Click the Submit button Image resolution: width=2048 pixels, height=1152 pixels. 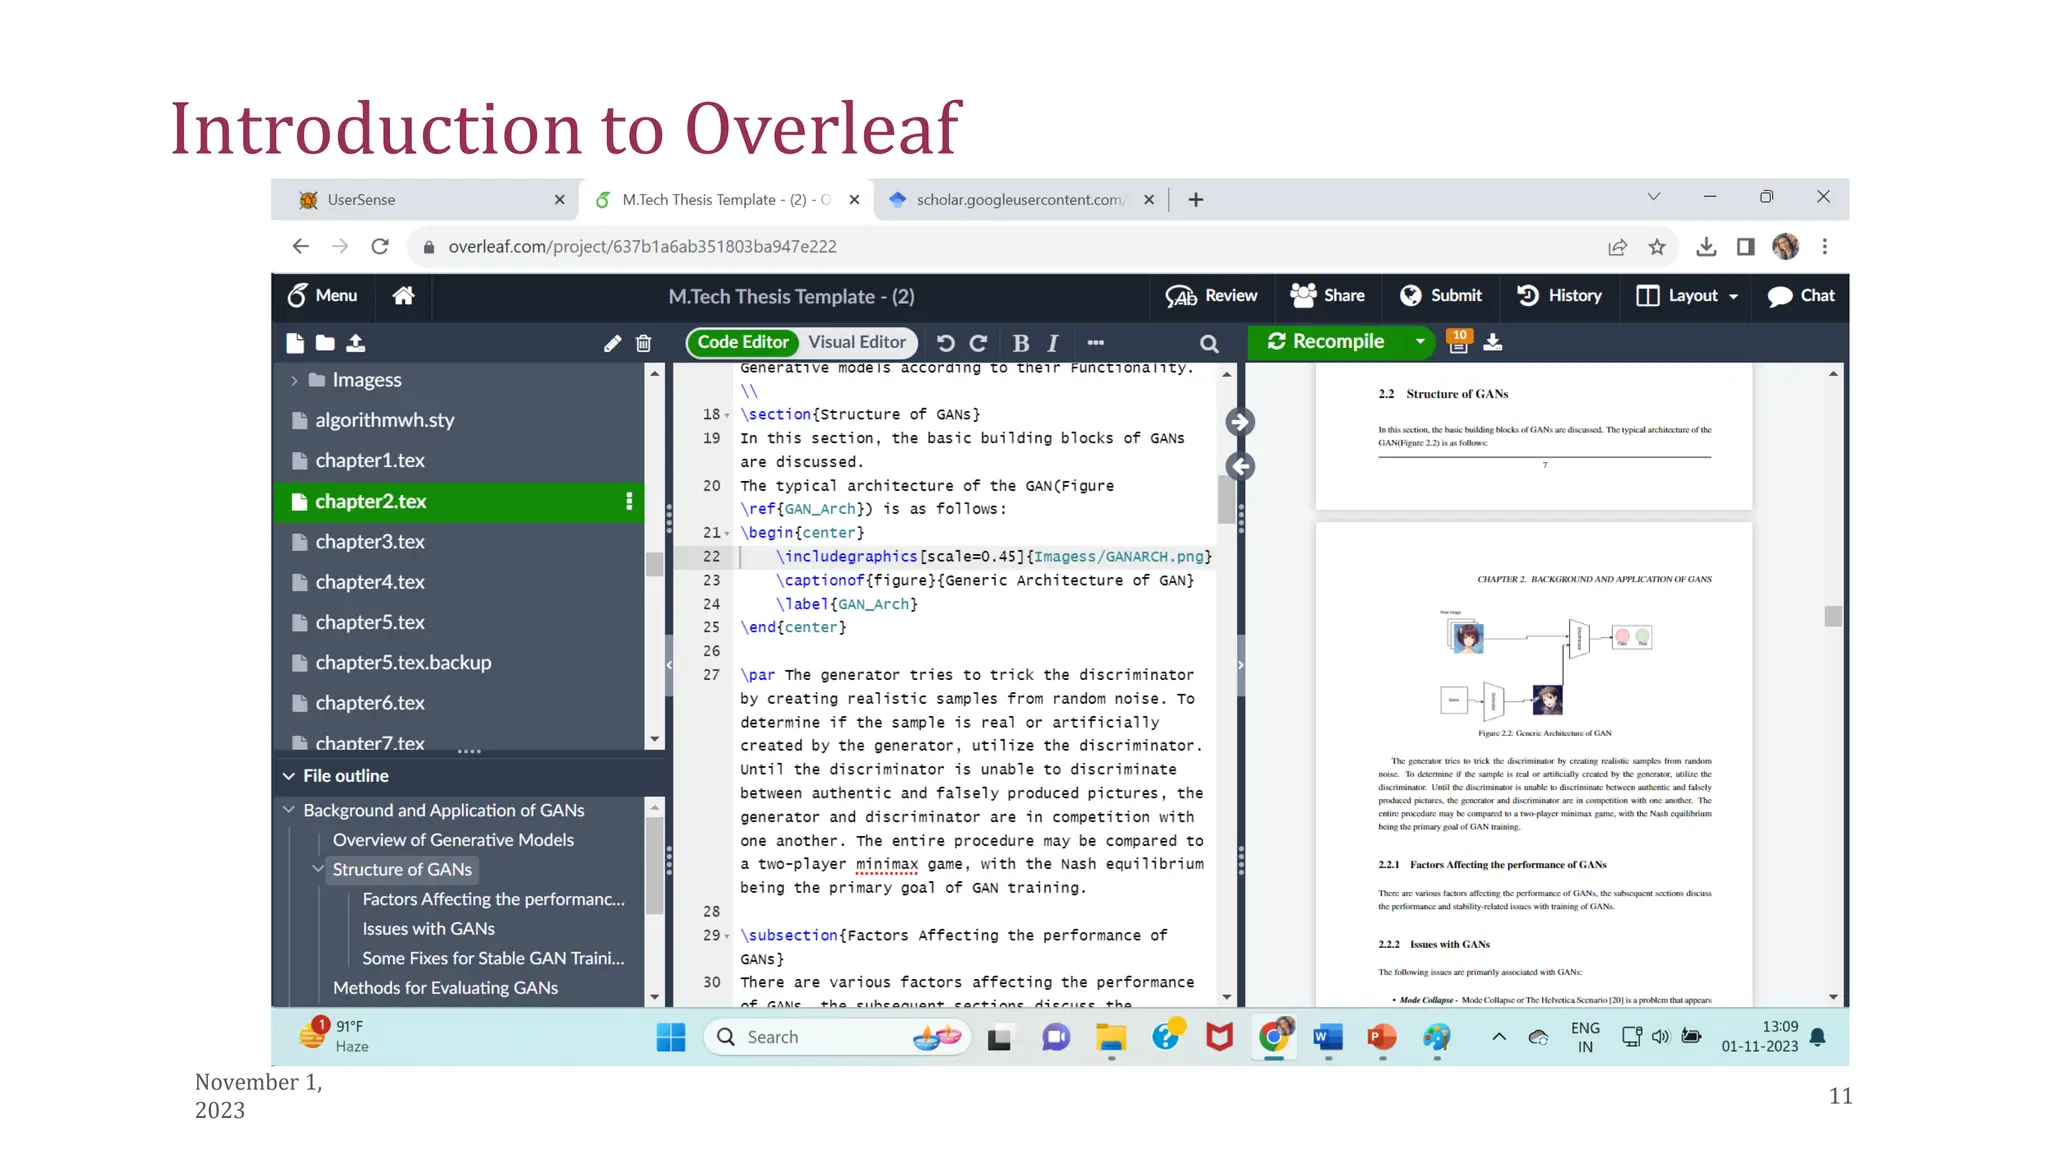[1441, 296]
